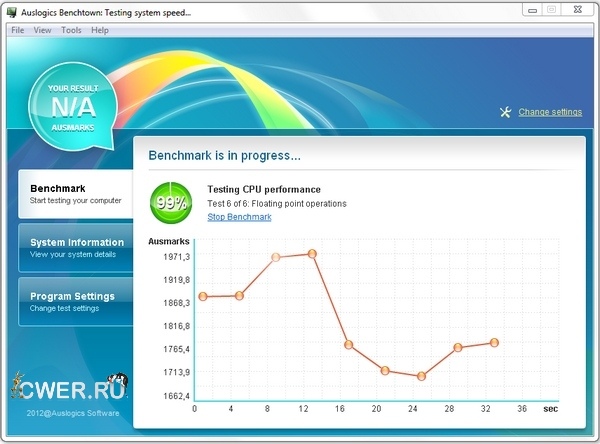Click the green 99% progress circle
Viewport: 600px width, 444px height.
coord(170,202)
